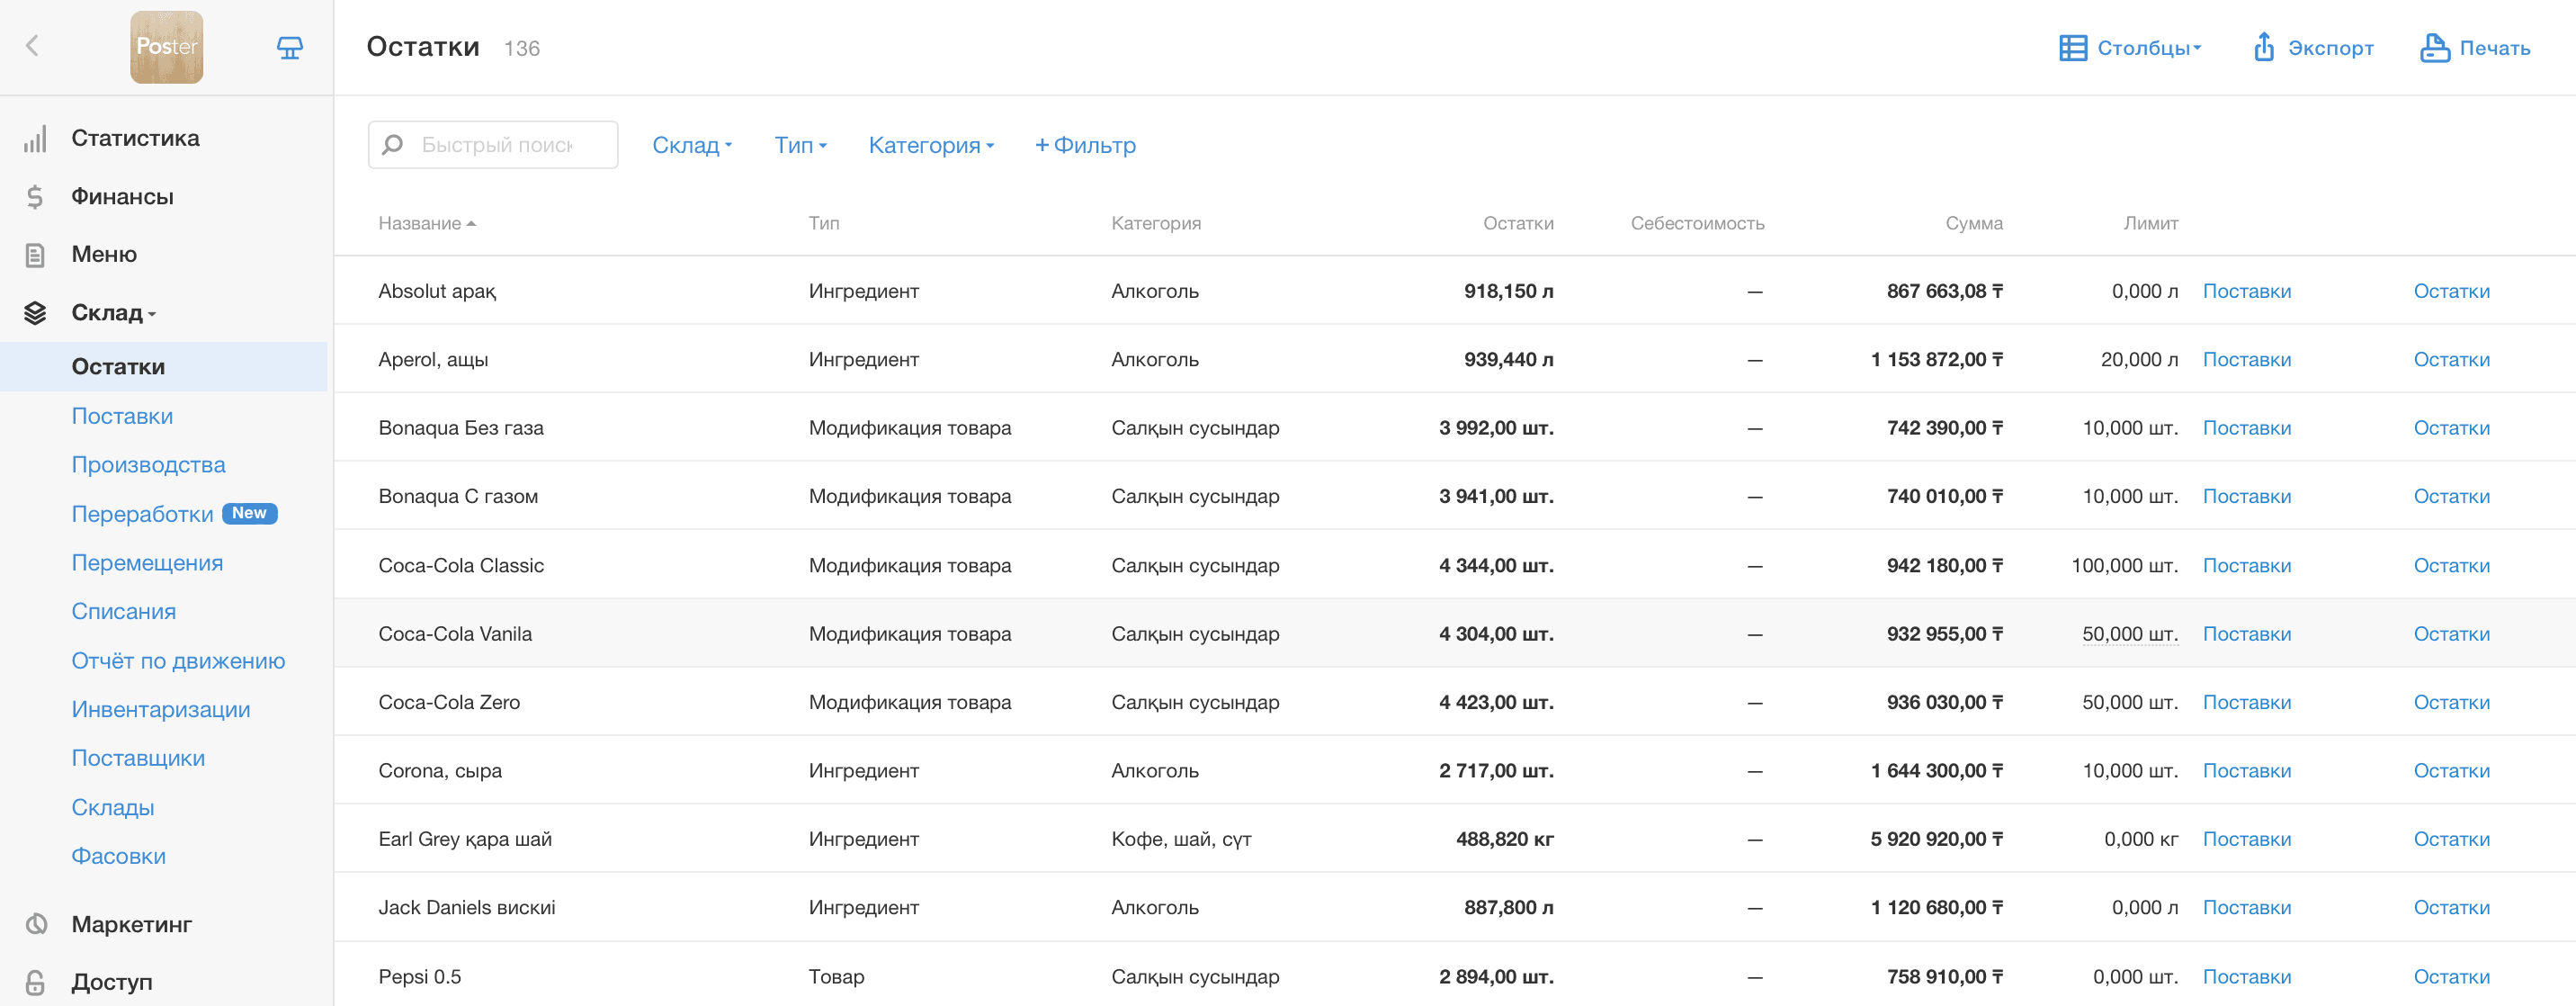2576x1006 pixels.
Task: Click the back chevron arrow in sidebar
Action: (32, 46)
